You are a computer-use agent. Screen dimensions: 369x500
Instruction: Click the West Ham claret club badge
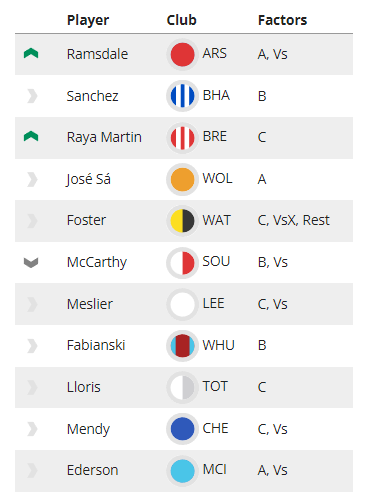(182, 346)
